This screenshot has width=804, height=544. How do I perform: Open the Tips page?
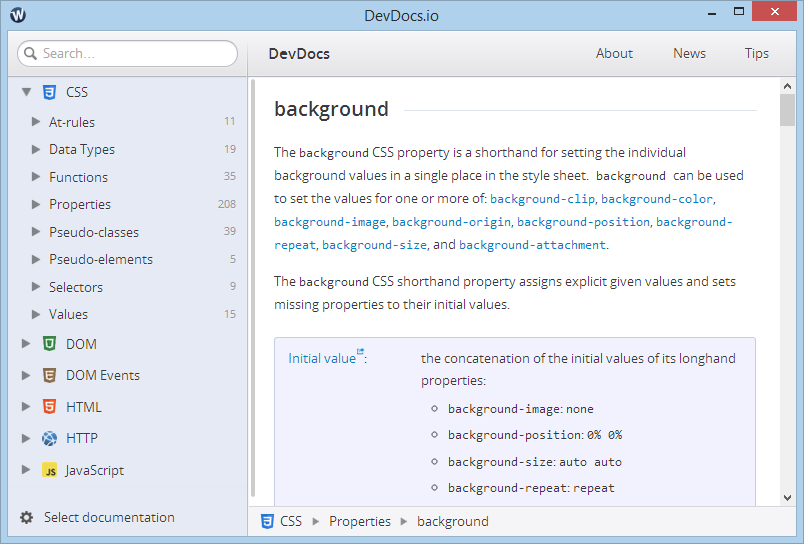[756, 53]
